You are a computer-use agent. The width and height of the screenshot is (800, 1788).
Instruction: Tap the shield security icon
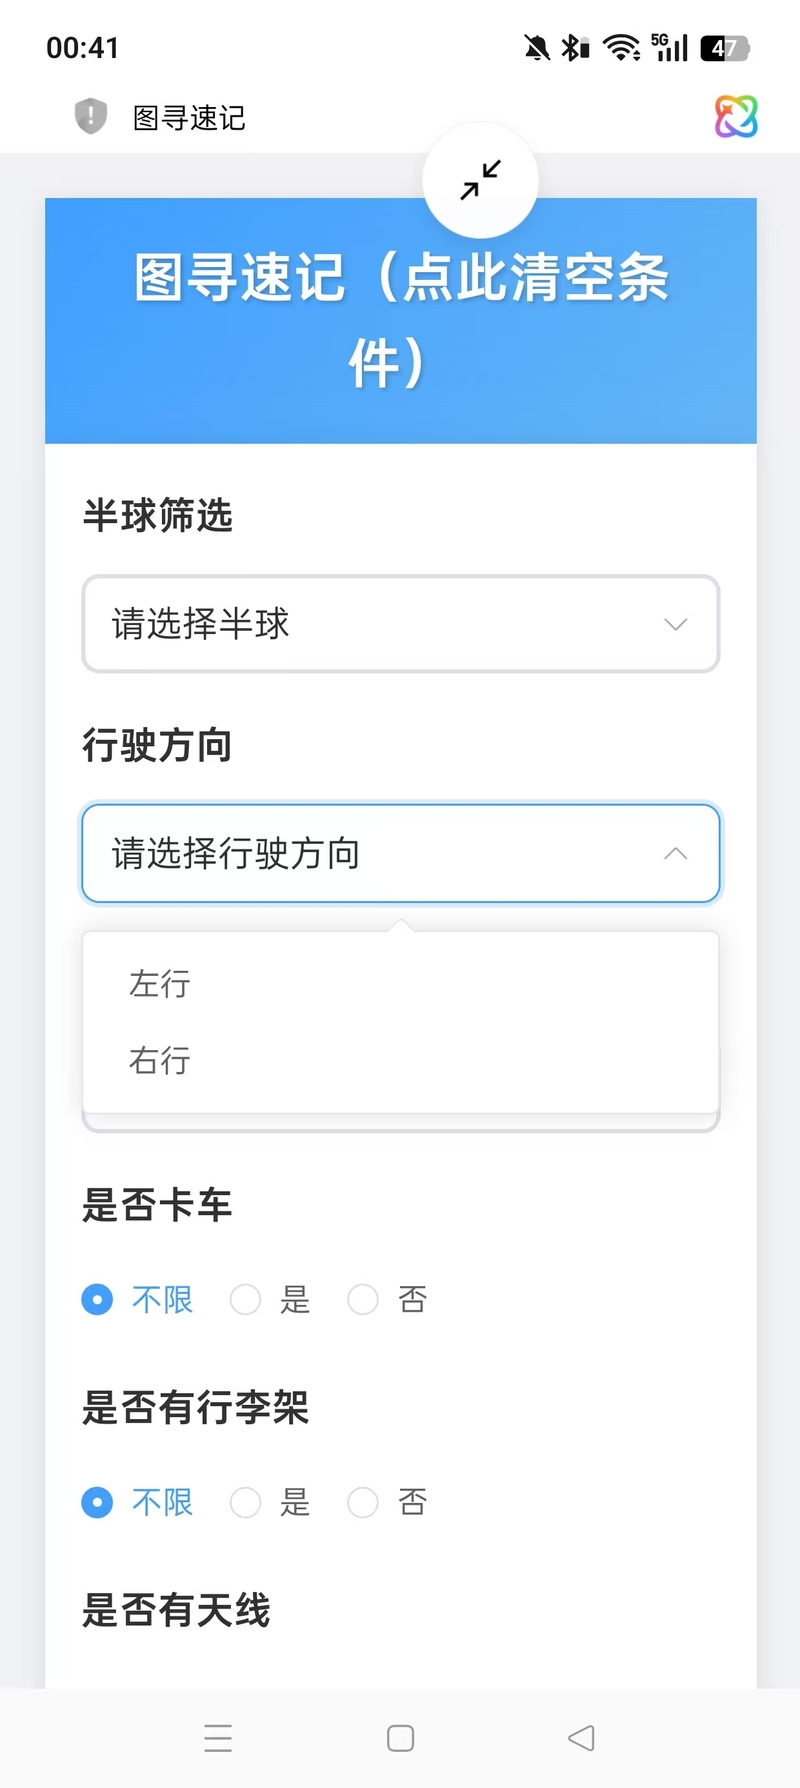click(91, 116)
